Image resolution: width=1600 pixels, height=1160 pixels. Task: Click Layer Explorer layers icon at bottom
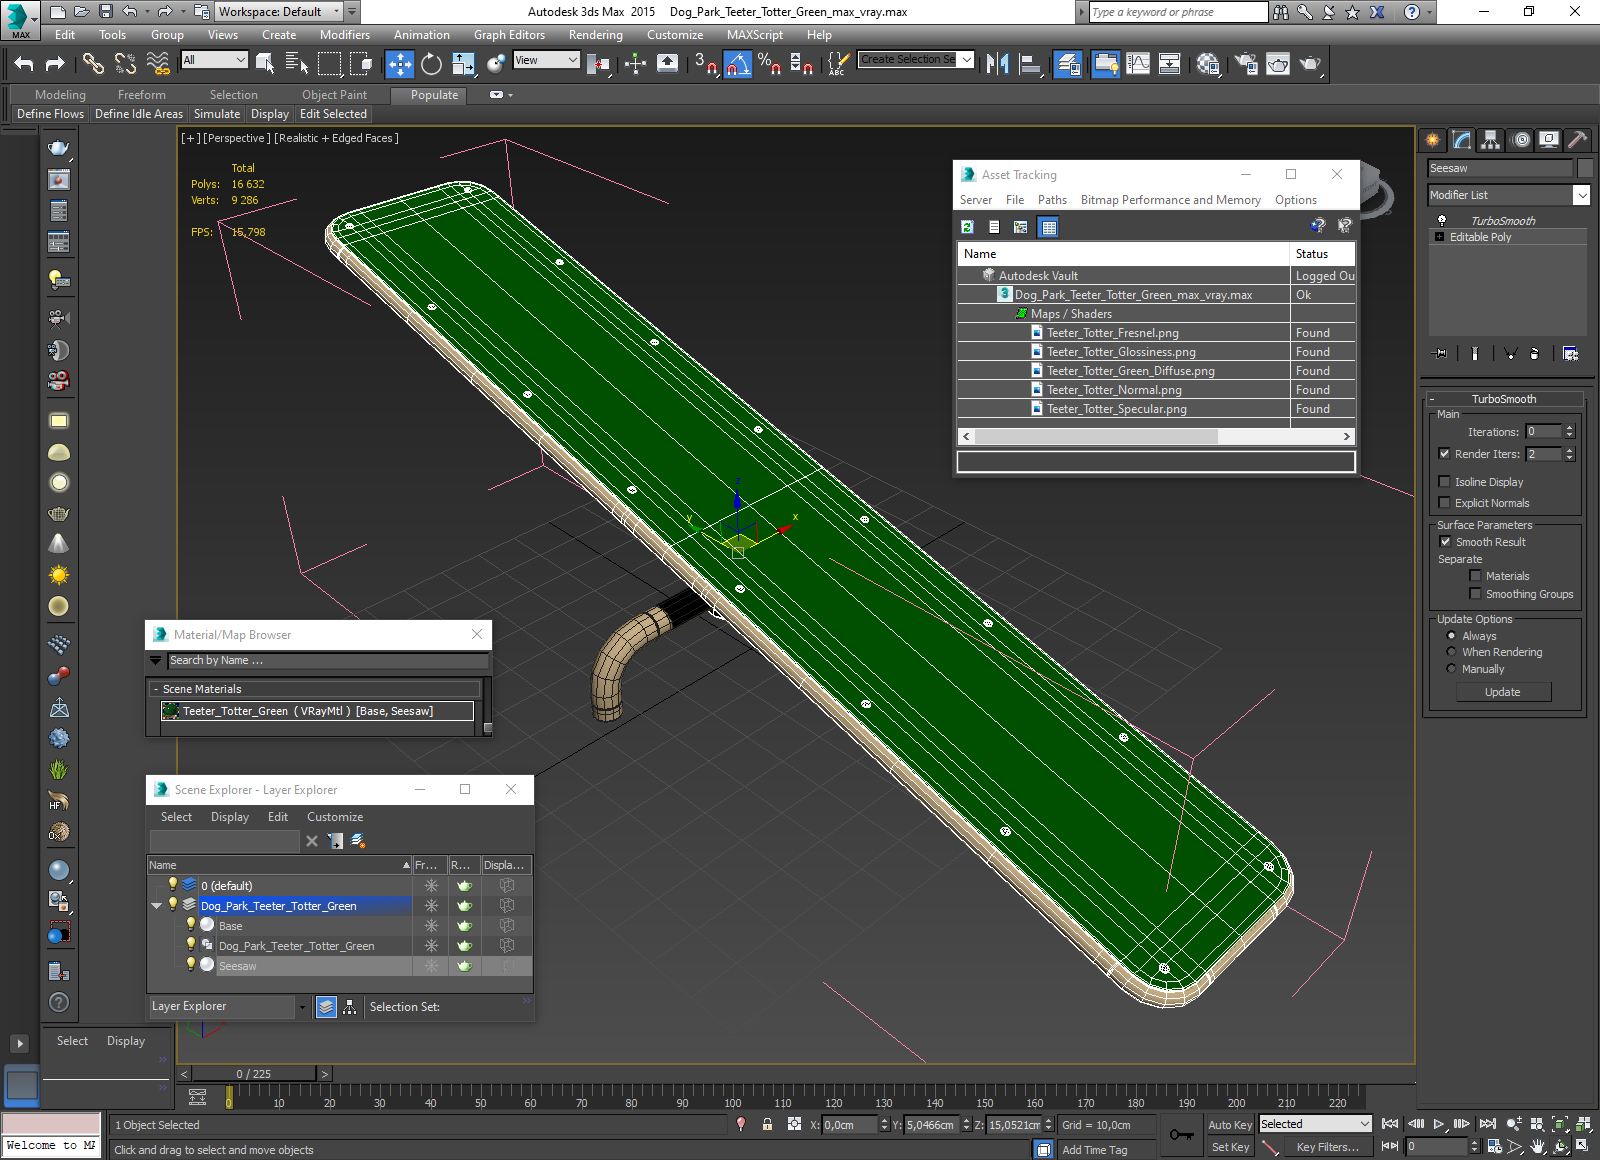pyautogui.click(x=326, y=1007)
